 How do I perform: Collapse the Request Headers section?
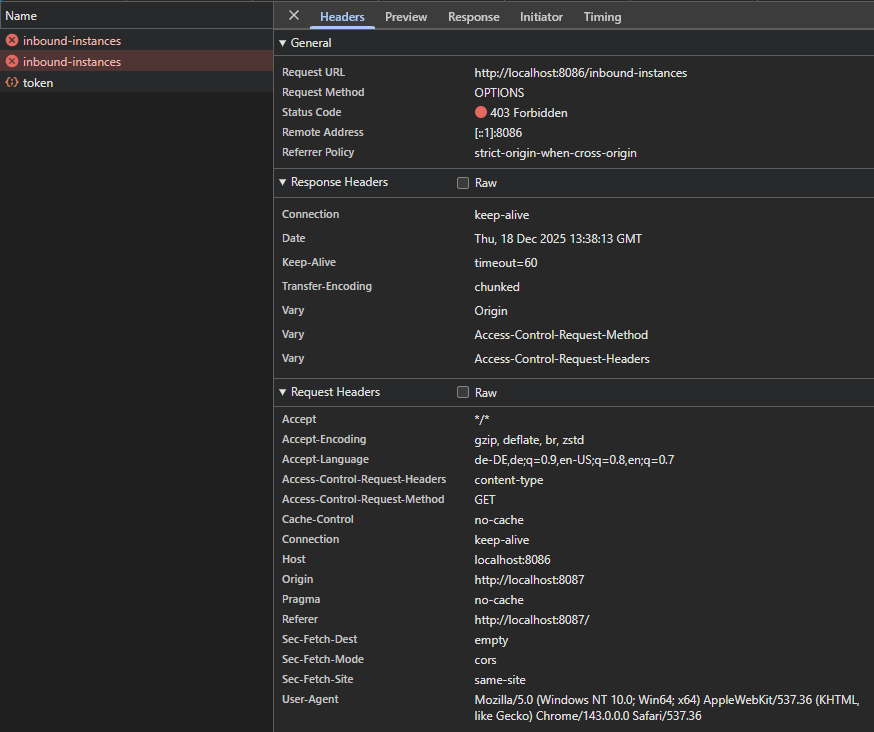283,393
